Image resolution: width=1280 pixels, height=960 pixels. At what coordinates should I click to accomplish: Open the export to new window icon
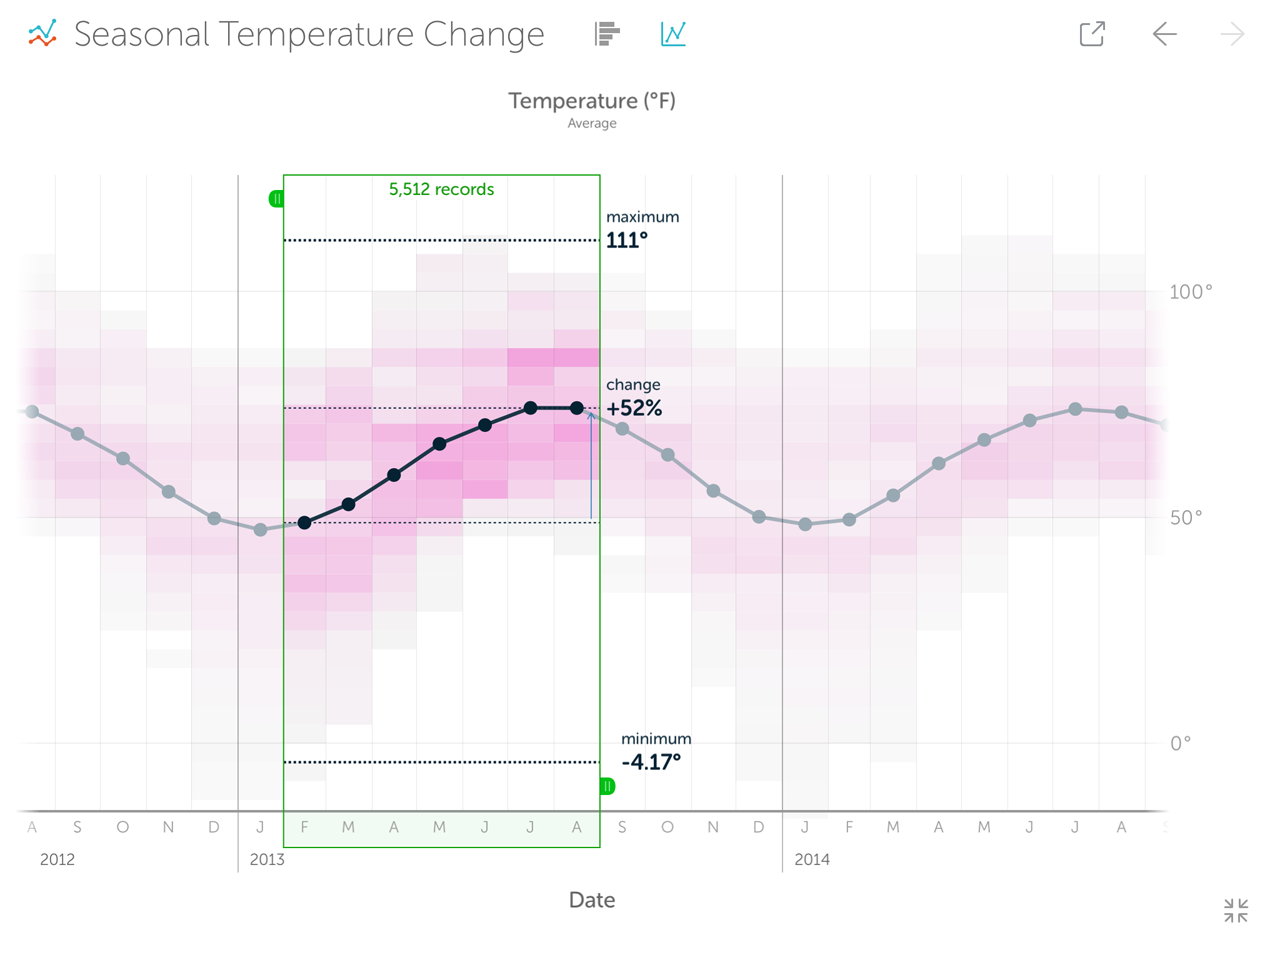[x=1092, y=33]
